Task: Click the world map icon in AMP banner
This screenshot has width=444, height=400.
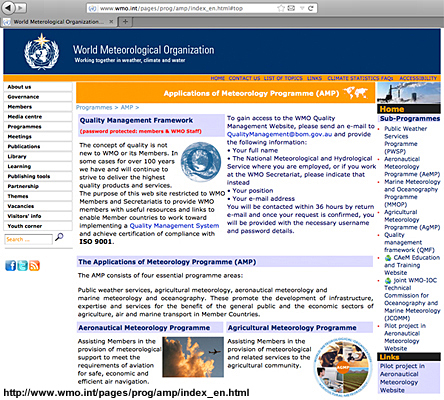Action: tap(356, 92)
